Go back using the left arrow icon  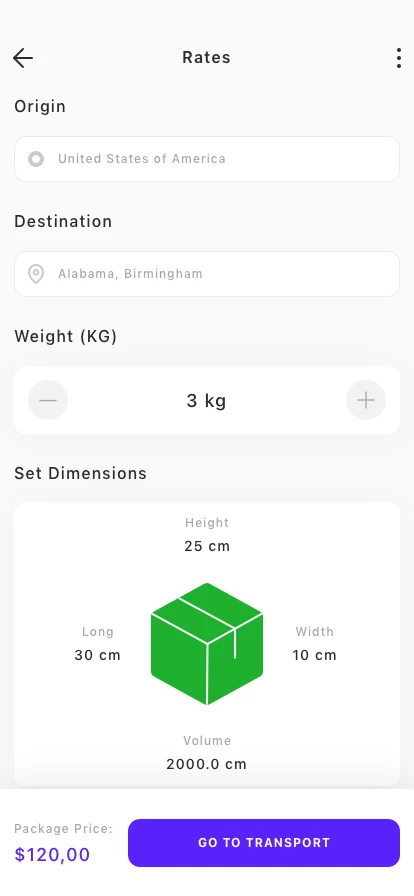coord(23,58)
